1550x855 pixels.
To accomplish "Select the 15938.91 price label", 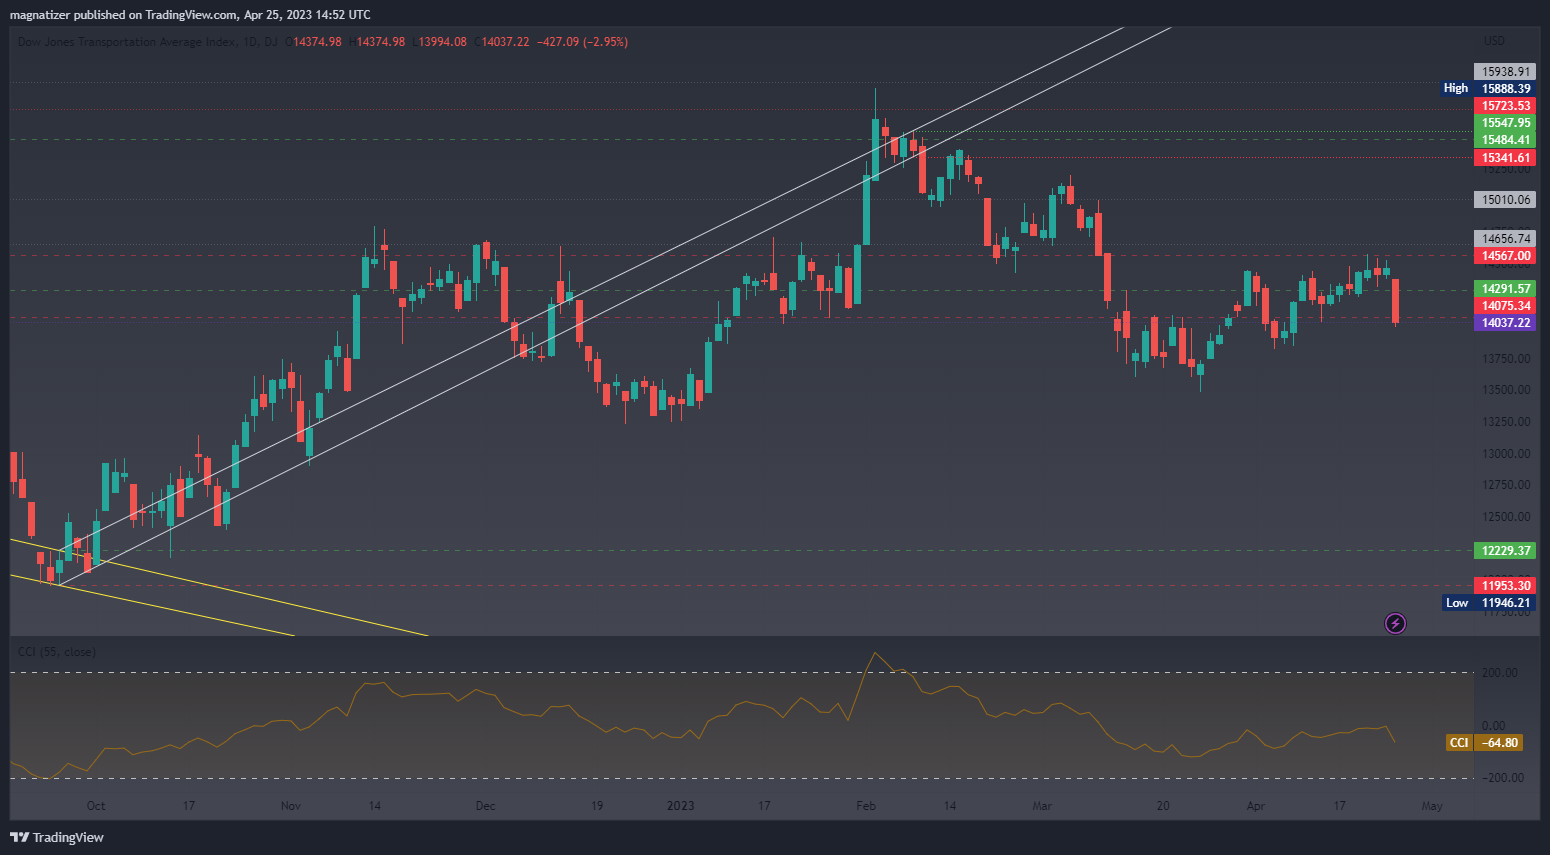I will tap(1505, 72).
